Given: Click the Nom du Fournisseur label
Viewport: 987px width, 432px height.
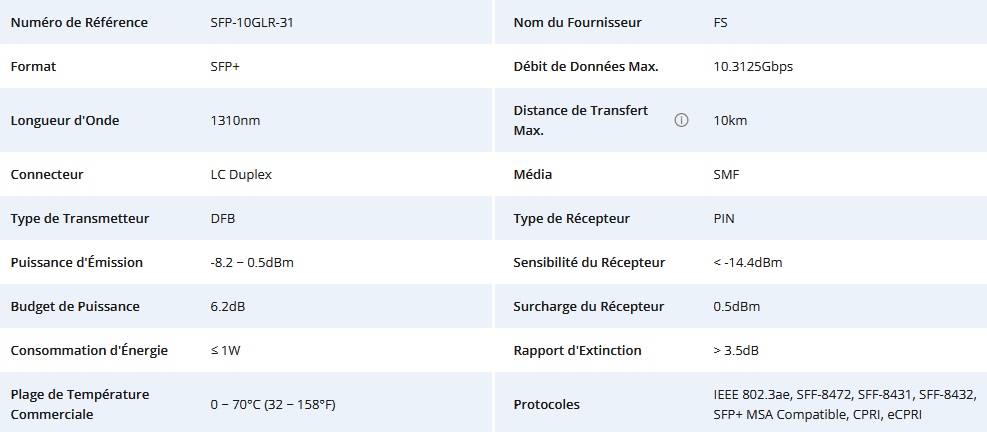Looking at the screenshot, I should click(577, 22).
